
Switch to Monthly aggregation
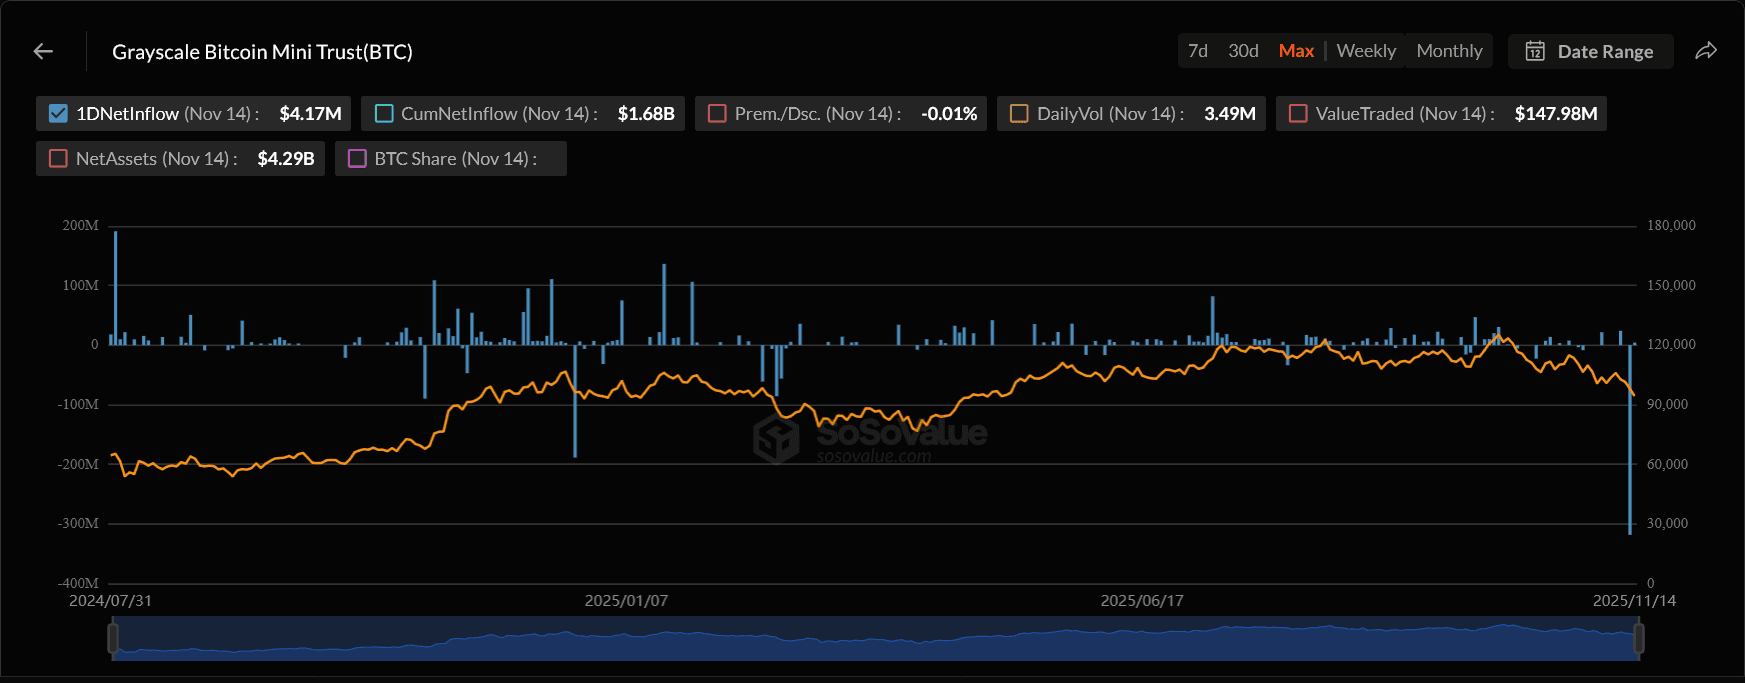click(x=1449, y=51)
